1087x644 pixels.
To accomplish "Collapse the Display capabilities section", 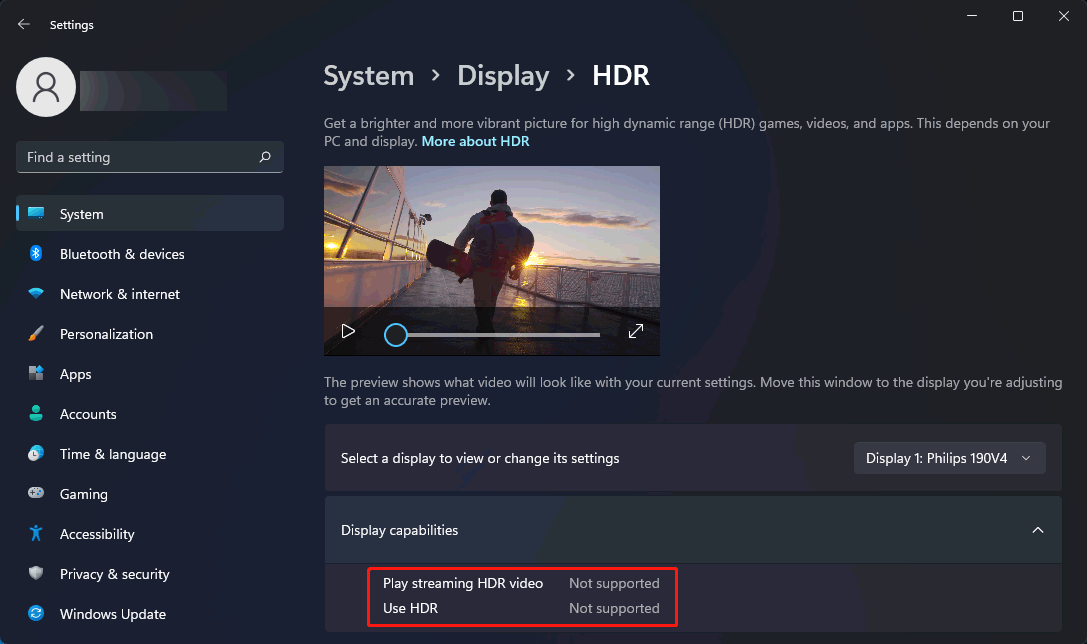I will [1037, 529].
